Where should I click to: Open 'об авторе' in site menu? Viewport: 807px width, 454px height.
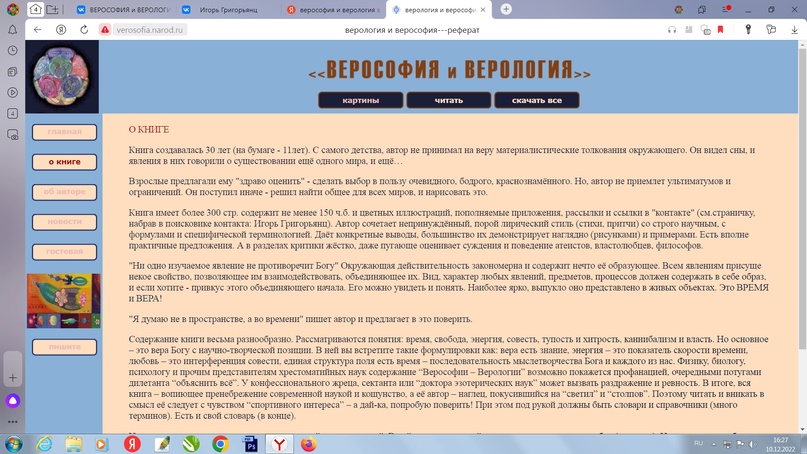64,191
